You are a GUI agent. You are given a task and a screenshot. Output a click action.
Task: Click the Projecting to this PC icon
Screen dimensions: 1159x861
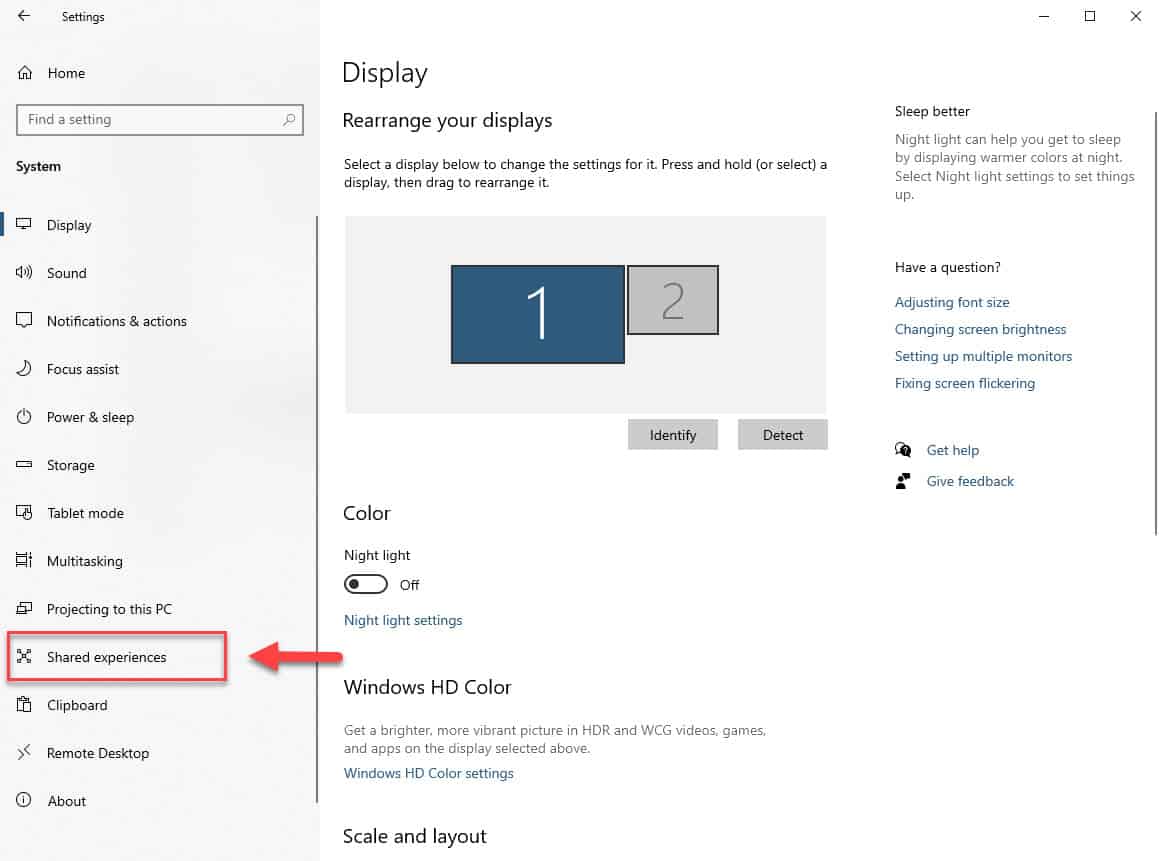pyautogui.click(x=24, y=608)
